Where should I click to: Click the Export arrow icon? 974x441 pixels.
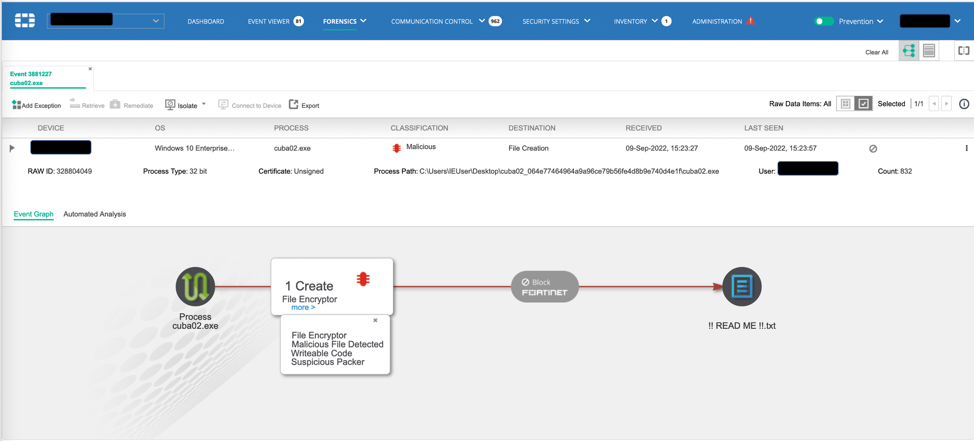tap(294, 104)
